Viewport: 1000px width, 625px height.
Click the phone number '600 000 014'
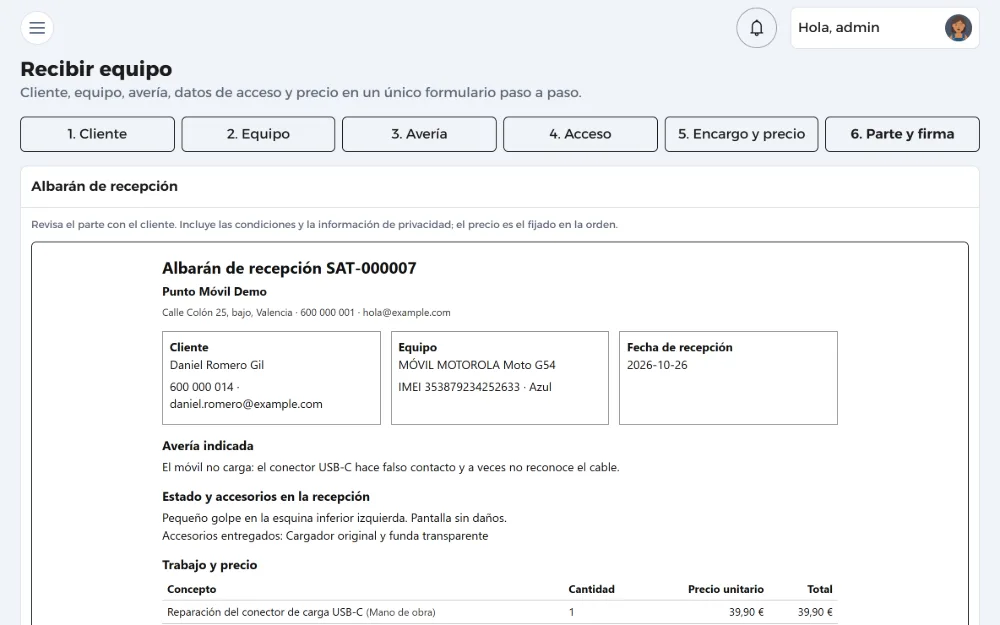[202, 386]
